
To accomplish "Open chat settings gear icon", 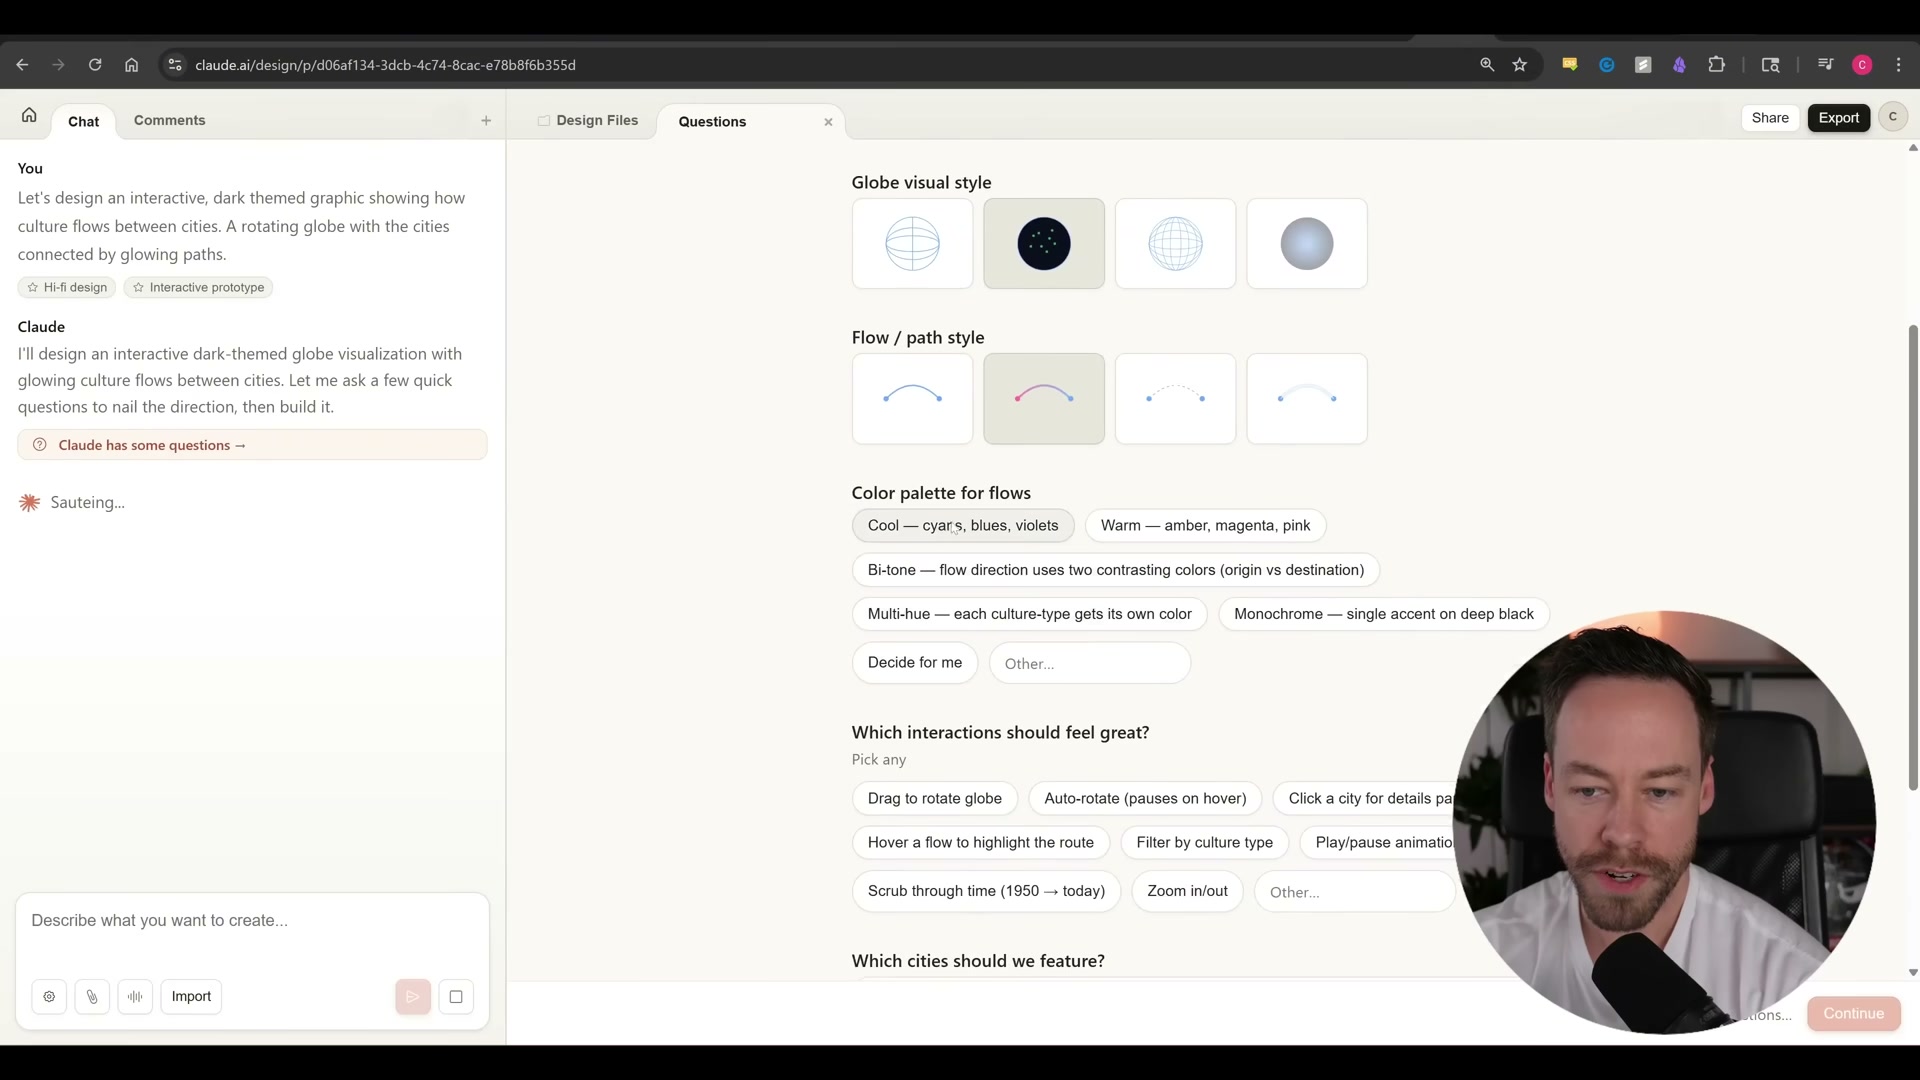I will point(49,996).
